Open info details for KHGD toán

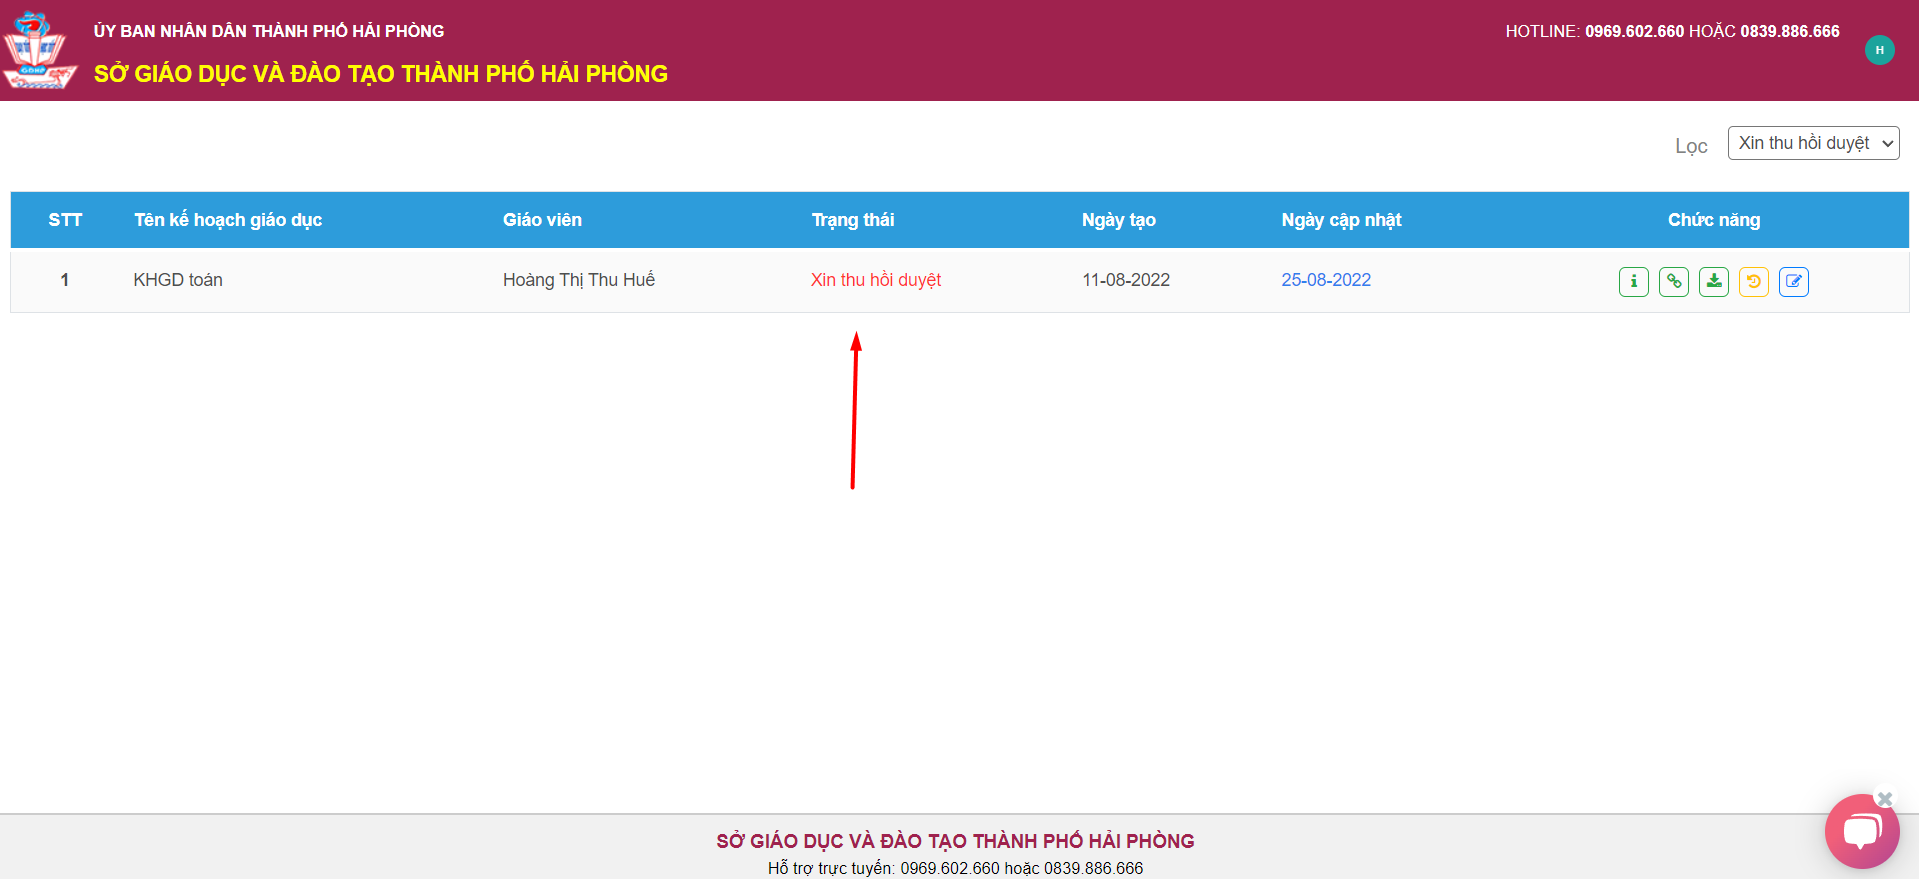(x=1633, y=281)
